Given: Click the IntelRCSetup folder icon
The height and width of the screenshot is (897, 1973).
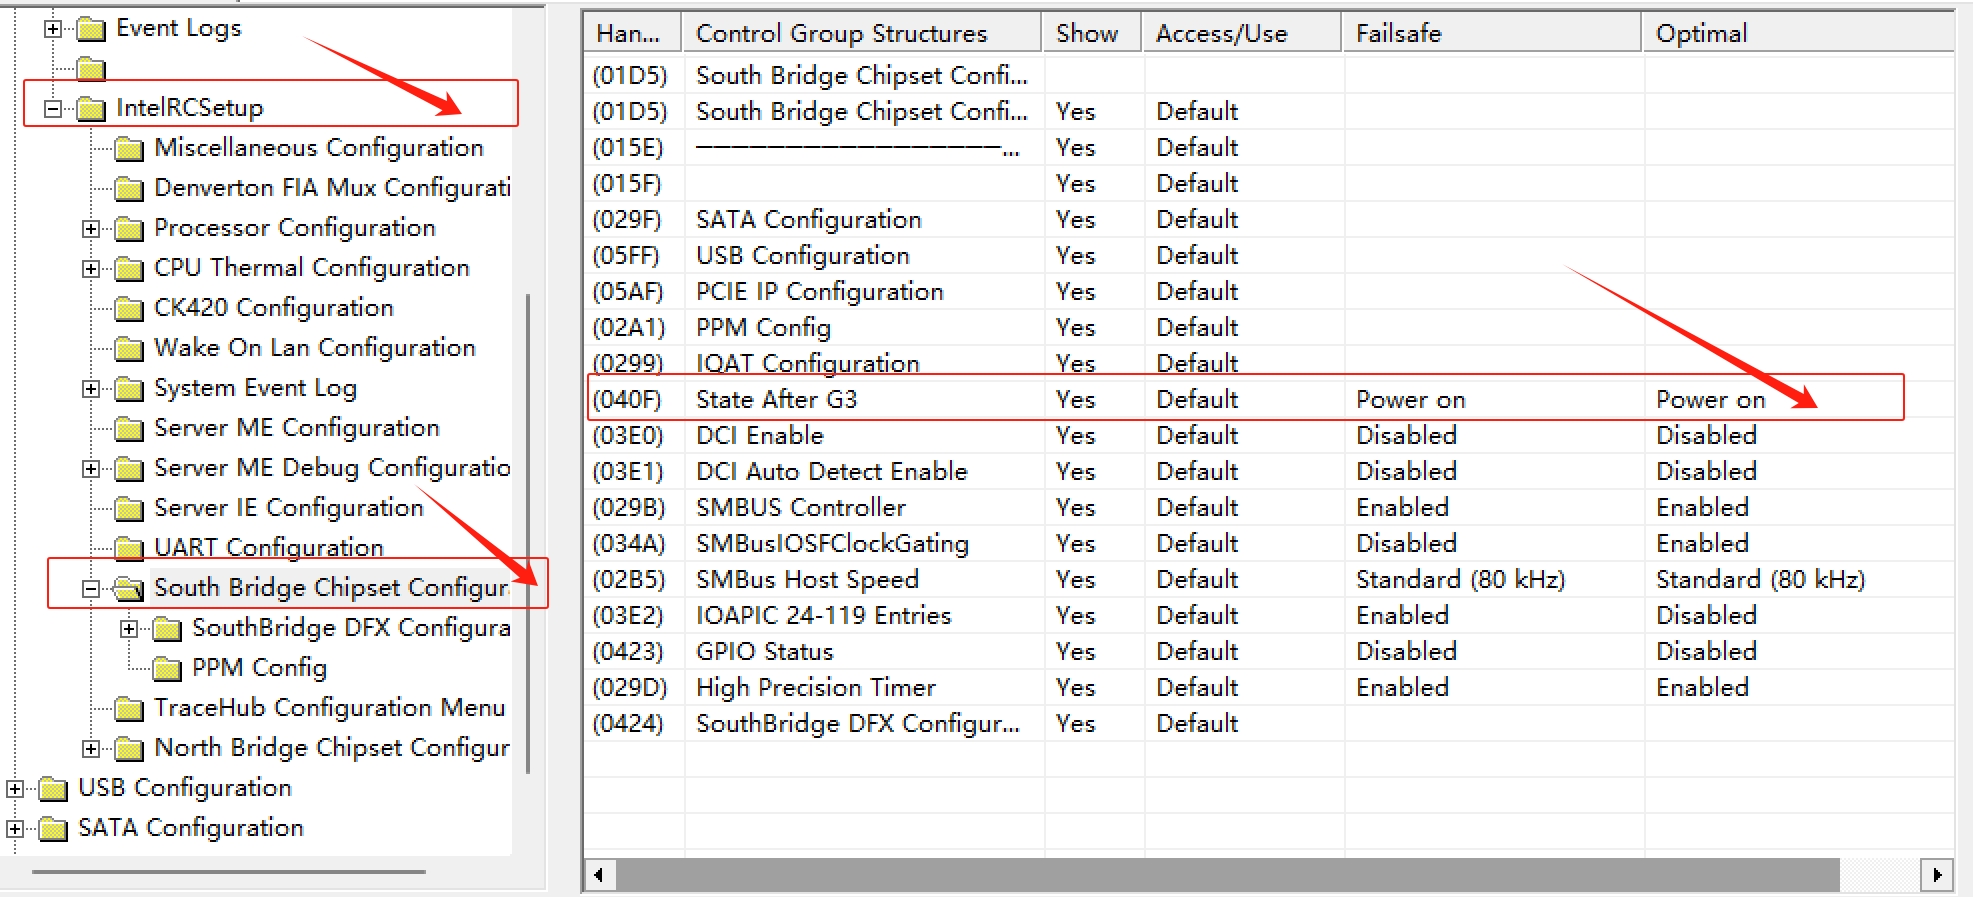Looking at the screenshot, I should tap(91, 108).
